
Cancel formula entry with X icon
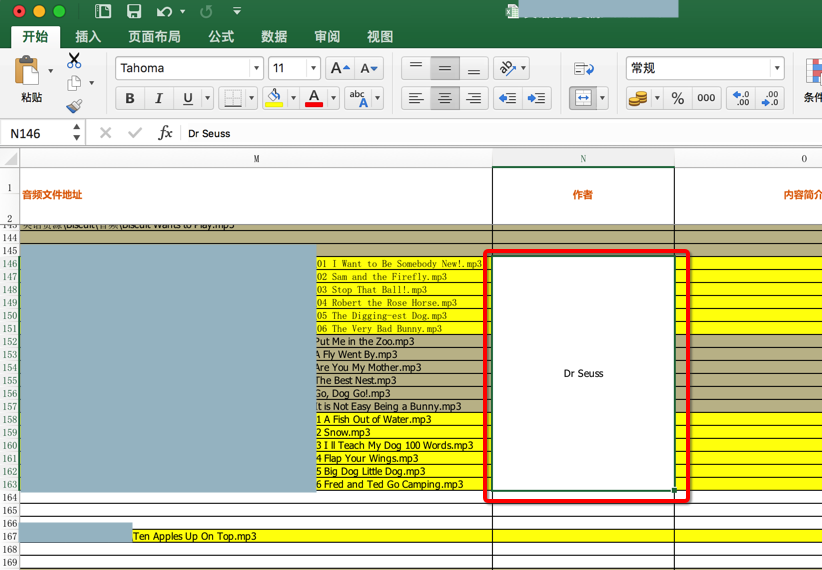[105, 133]
